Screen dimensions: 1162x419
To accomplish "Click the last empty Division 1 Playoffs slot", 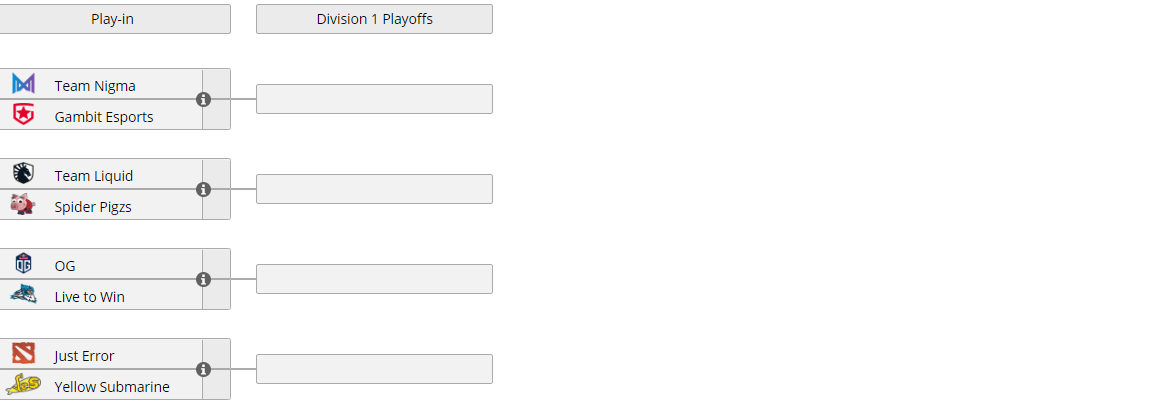I will [374, 369].
